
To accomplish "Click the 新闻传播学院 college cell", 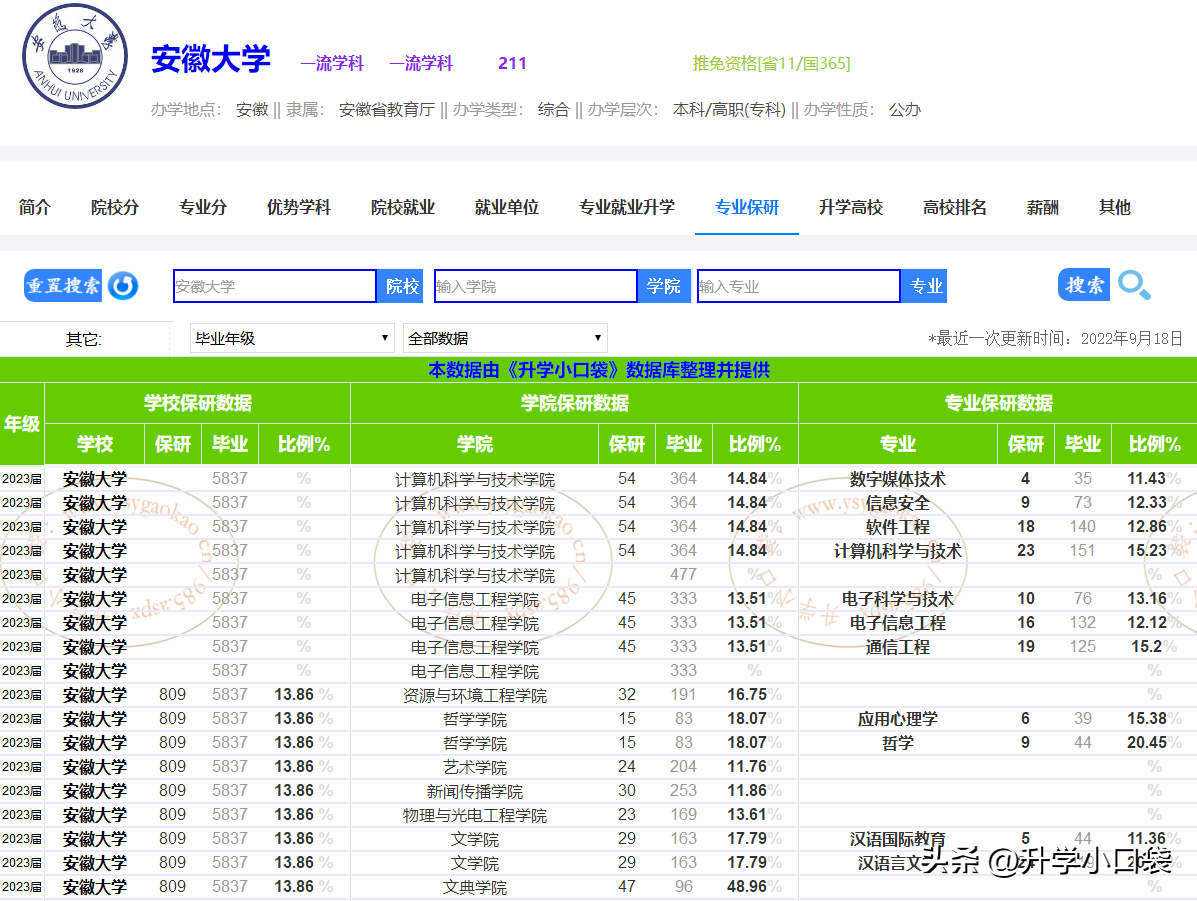I will coord(475,791).
